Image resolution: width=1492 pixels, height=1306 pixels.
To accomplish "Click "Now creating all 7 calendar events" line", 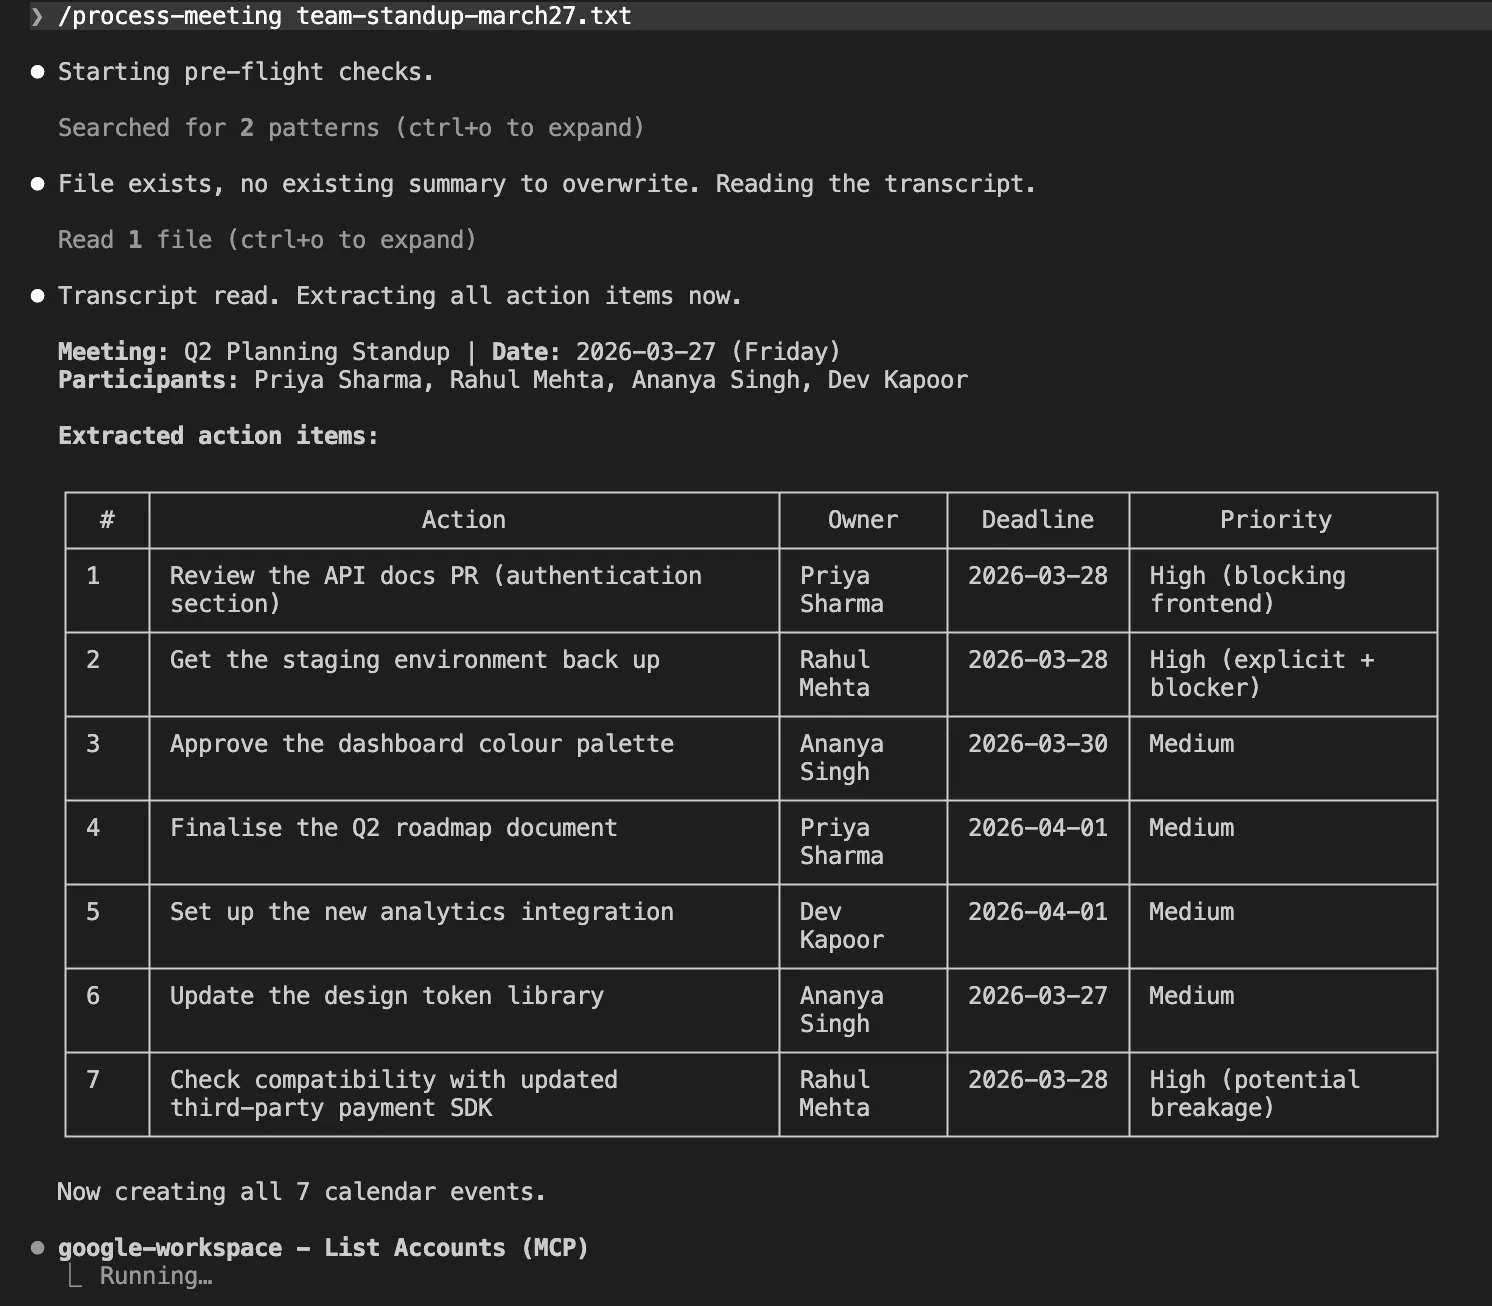I will (301, 1191).
